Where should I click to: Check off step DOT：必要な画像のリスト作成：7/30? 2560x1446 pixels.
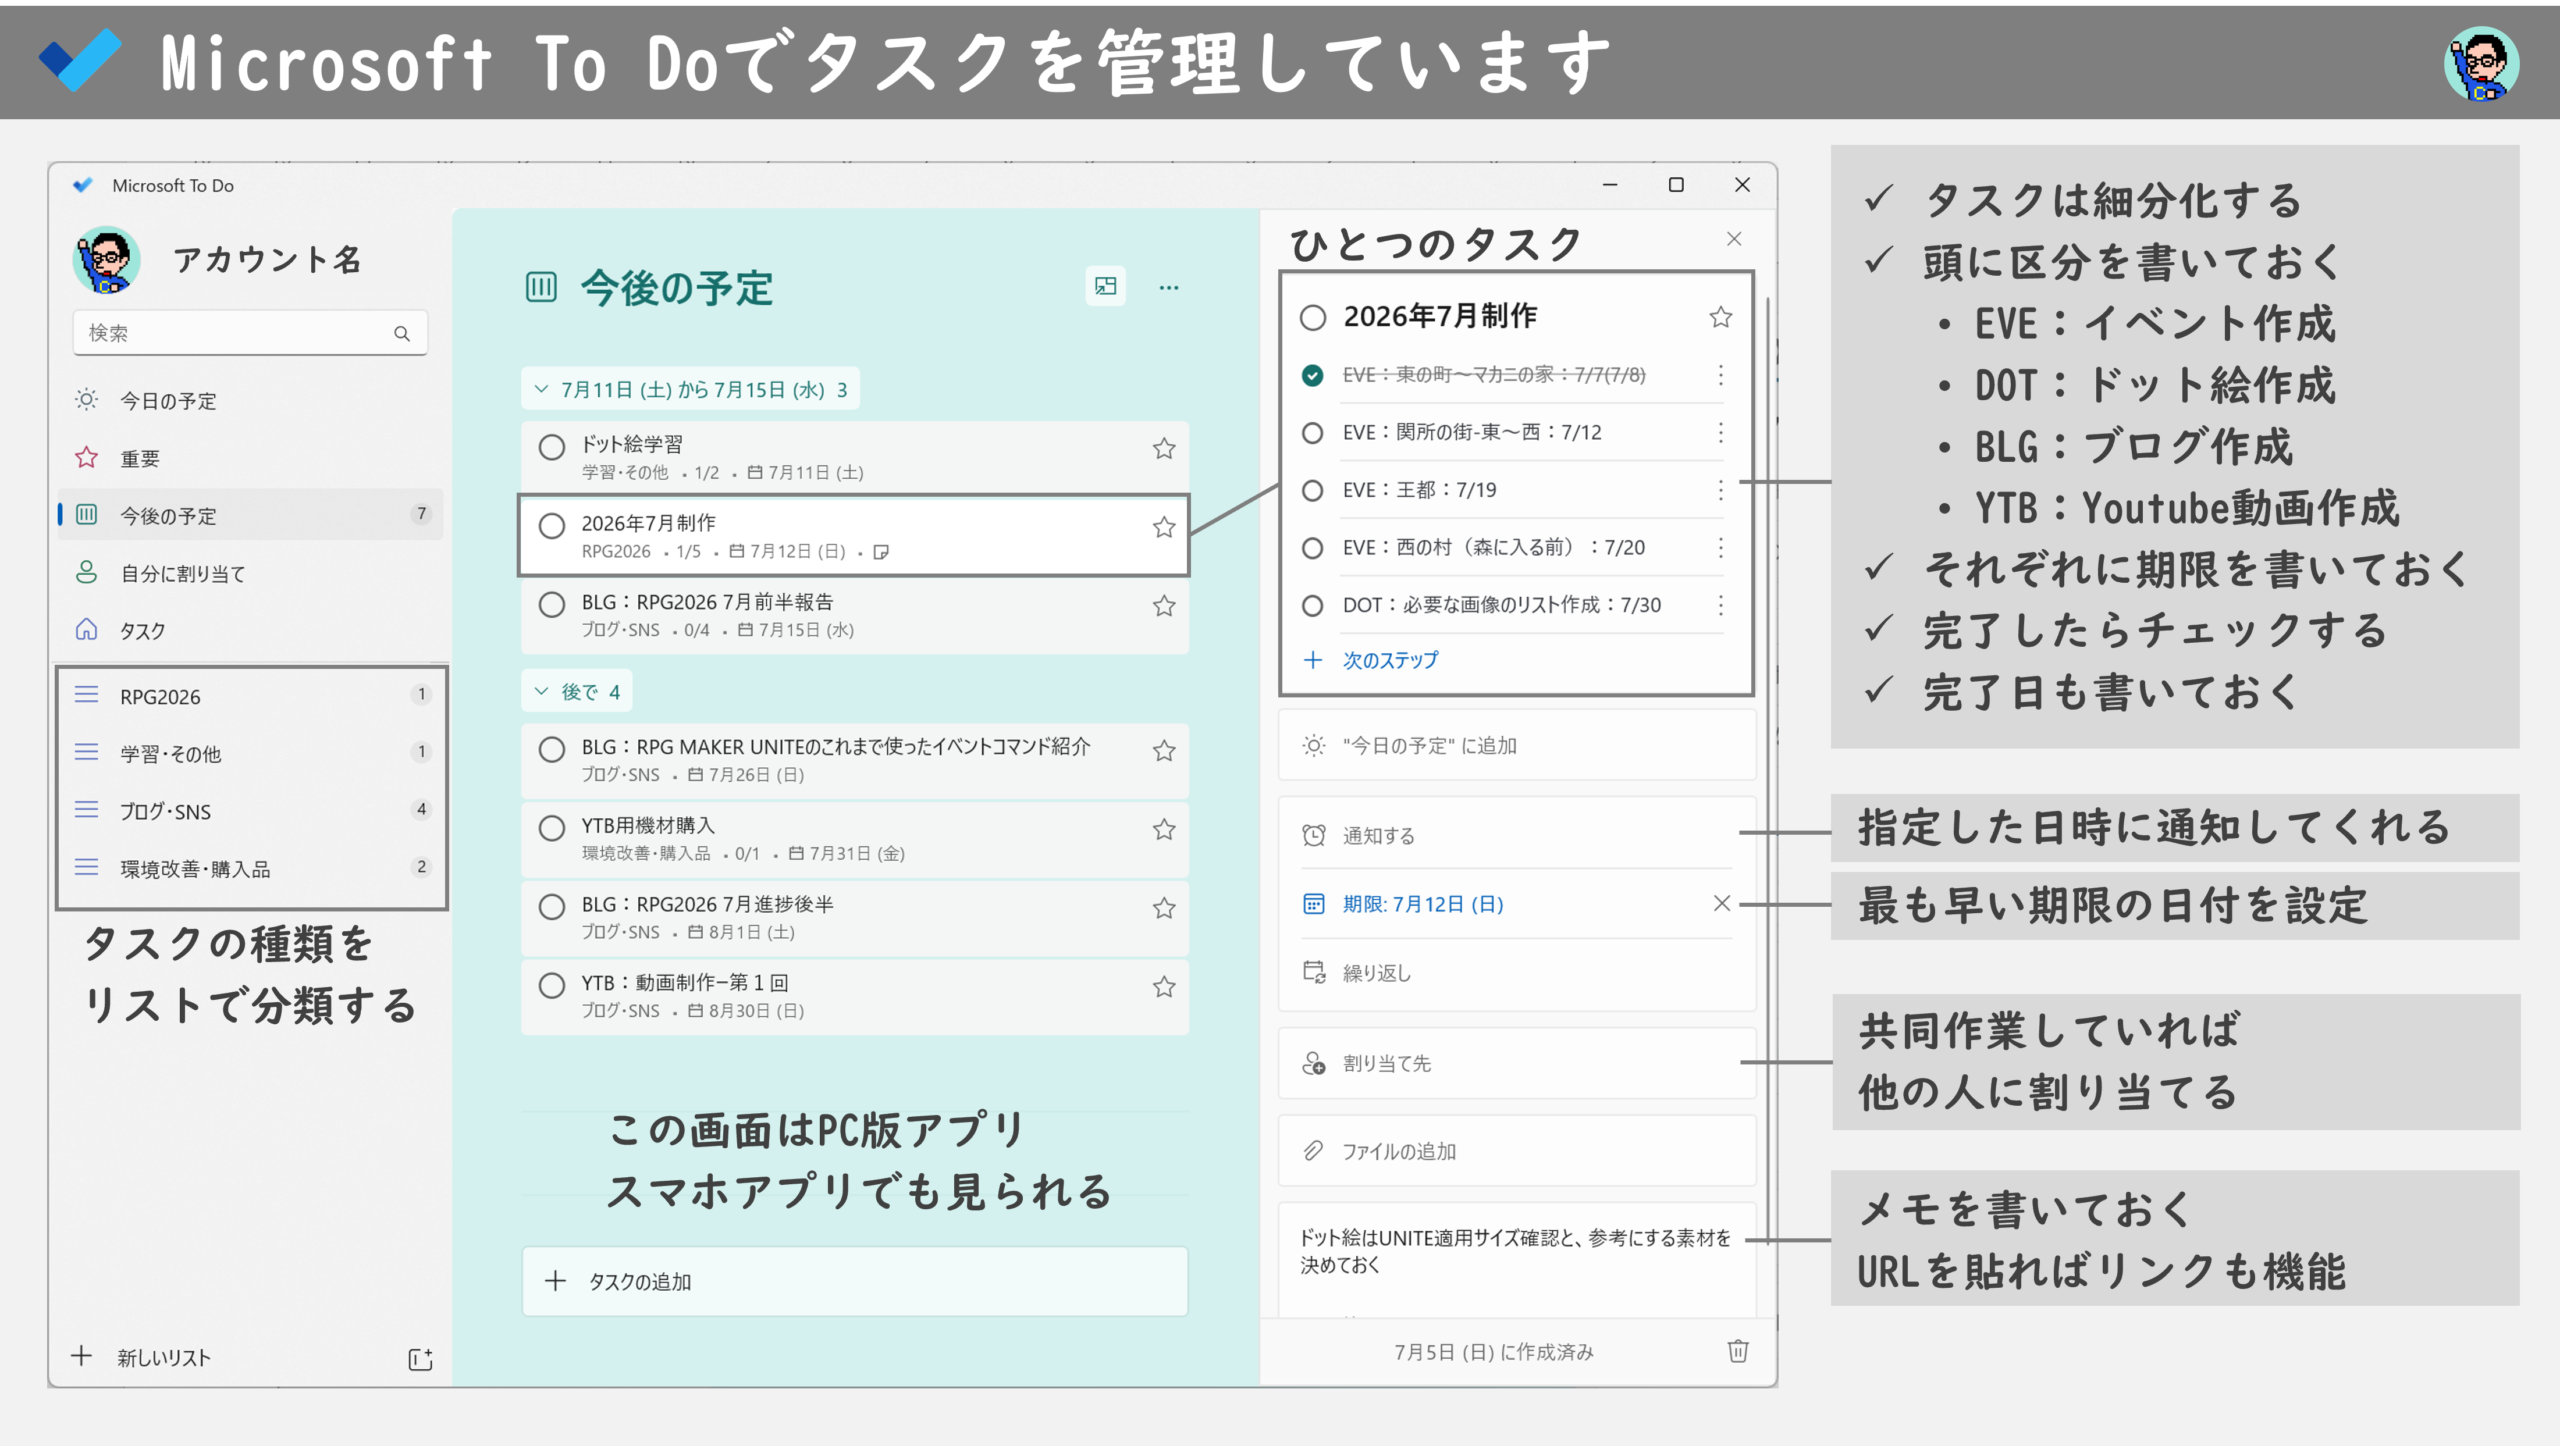tap(1312, 606)
